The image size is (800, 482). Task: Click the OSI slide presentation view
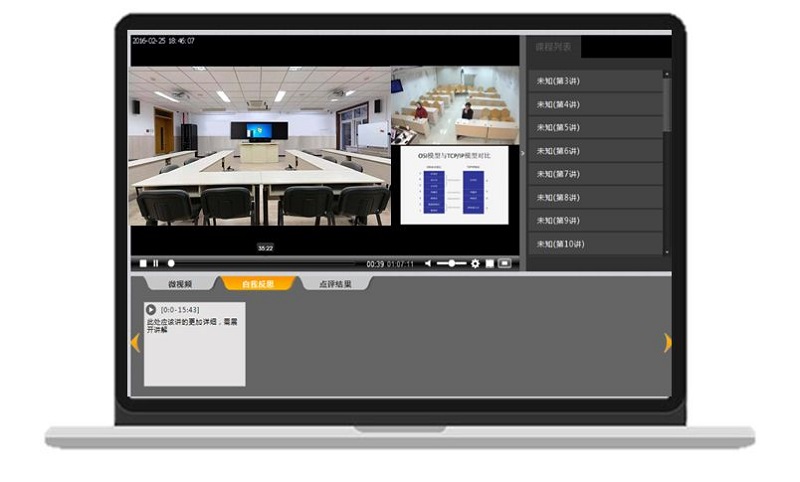pos(454,185)
